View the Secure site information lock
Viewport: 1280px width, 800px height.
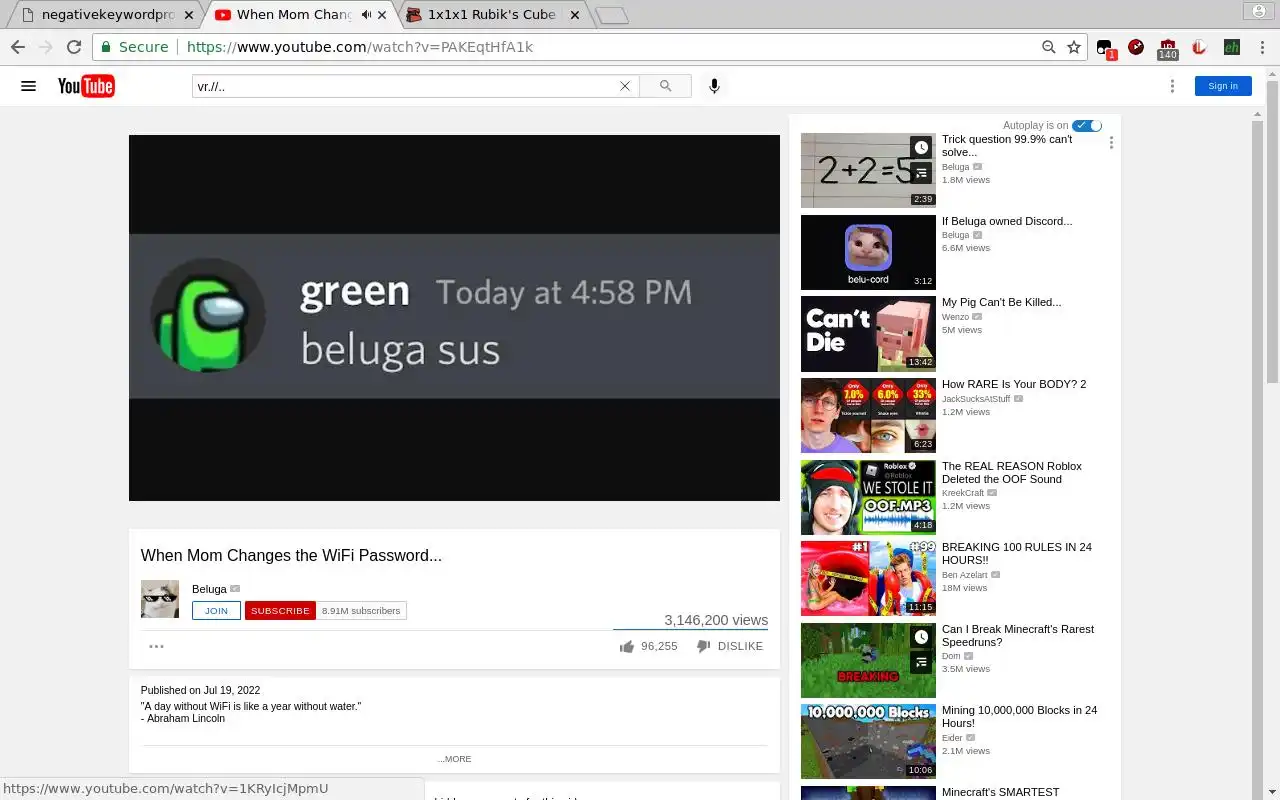[134, 47]
